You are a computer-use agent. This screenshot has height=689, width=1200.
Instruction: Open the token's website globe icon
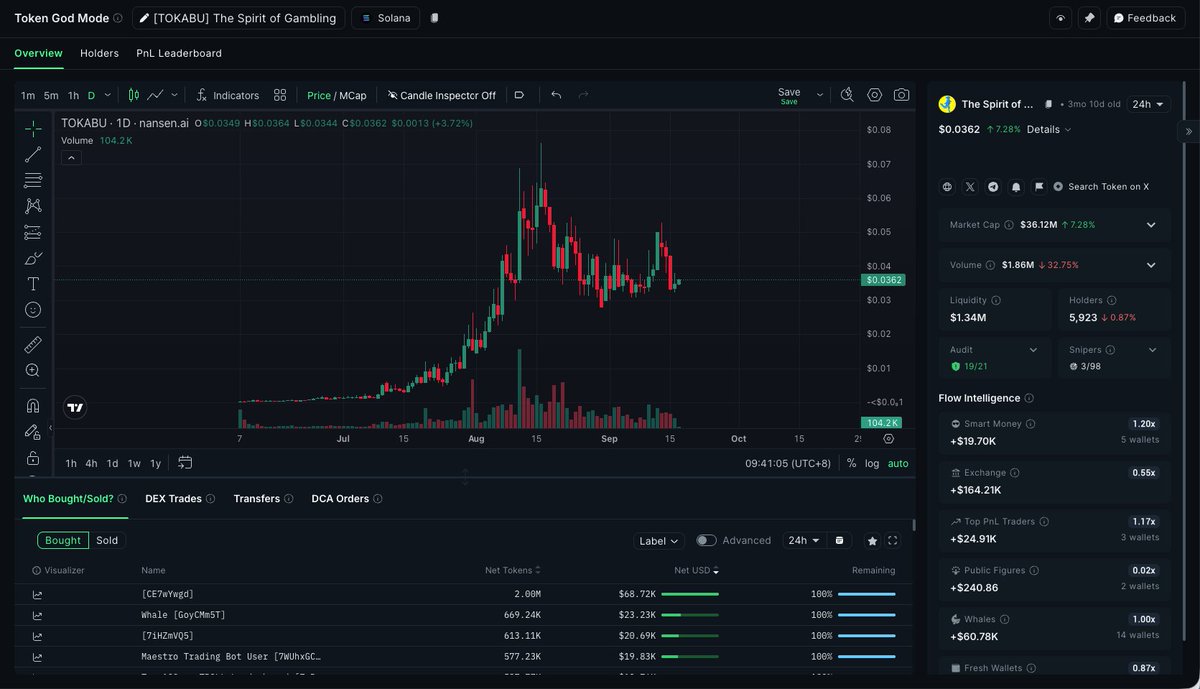[x=947, y=187]
